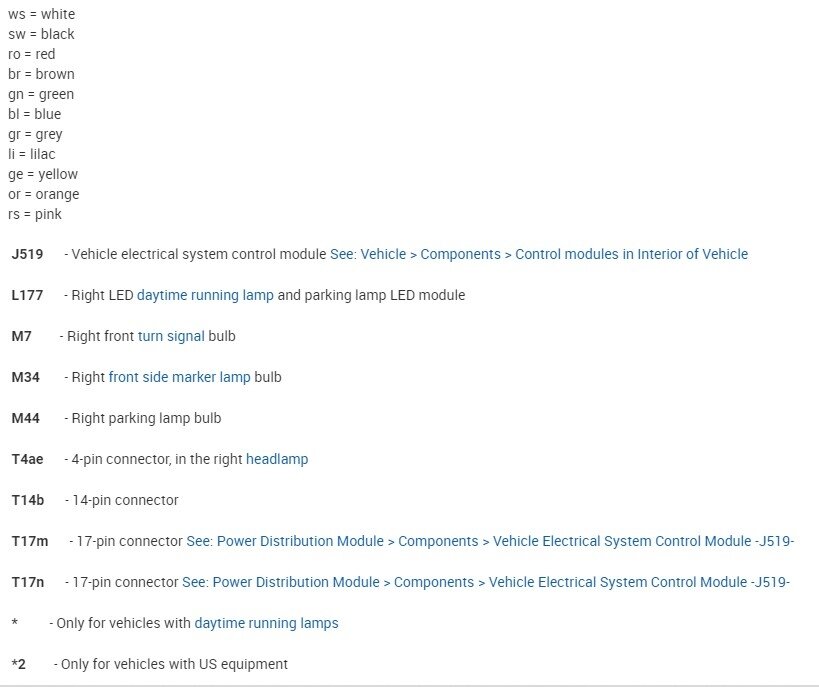This screenshot has height=687, width=819.
Task: Select the 'rs = pink' legend entry
Action: (35, 214)
